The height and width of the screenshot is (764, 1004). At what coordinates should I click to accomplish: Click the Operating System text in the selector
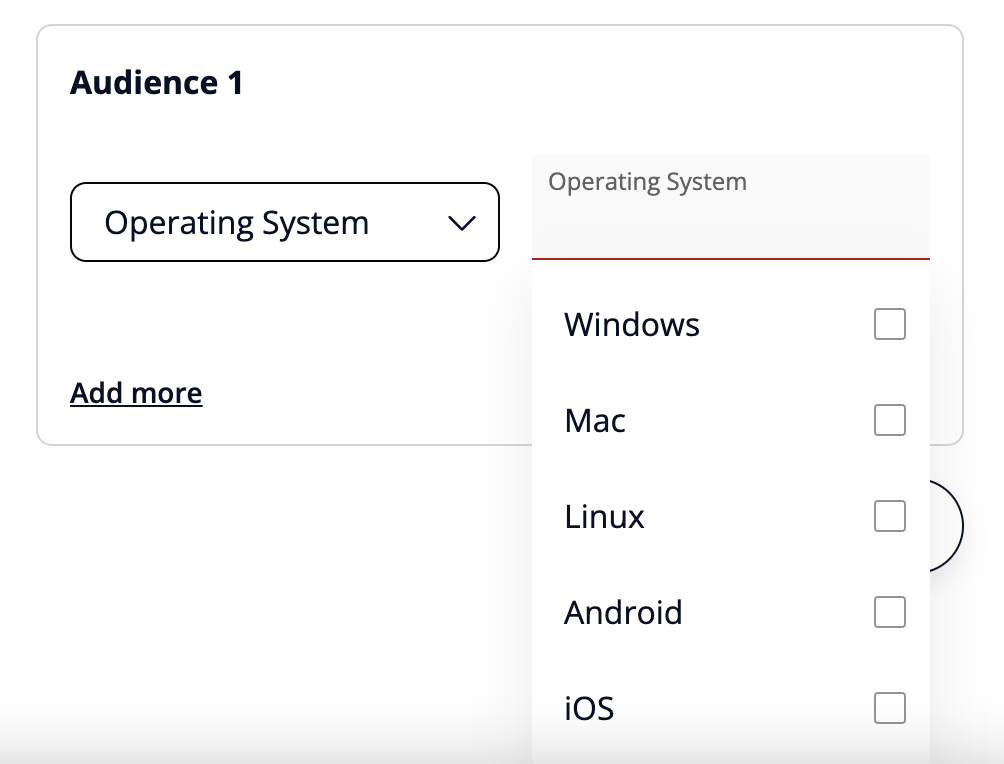tap(236, 222)
